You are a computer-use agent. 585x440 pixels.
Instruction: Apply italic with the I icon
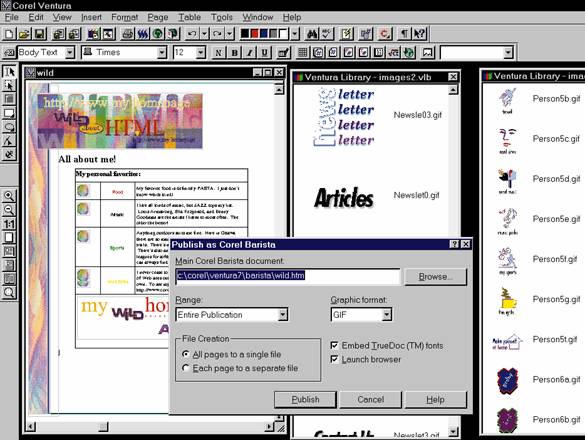tap(250, 53)
